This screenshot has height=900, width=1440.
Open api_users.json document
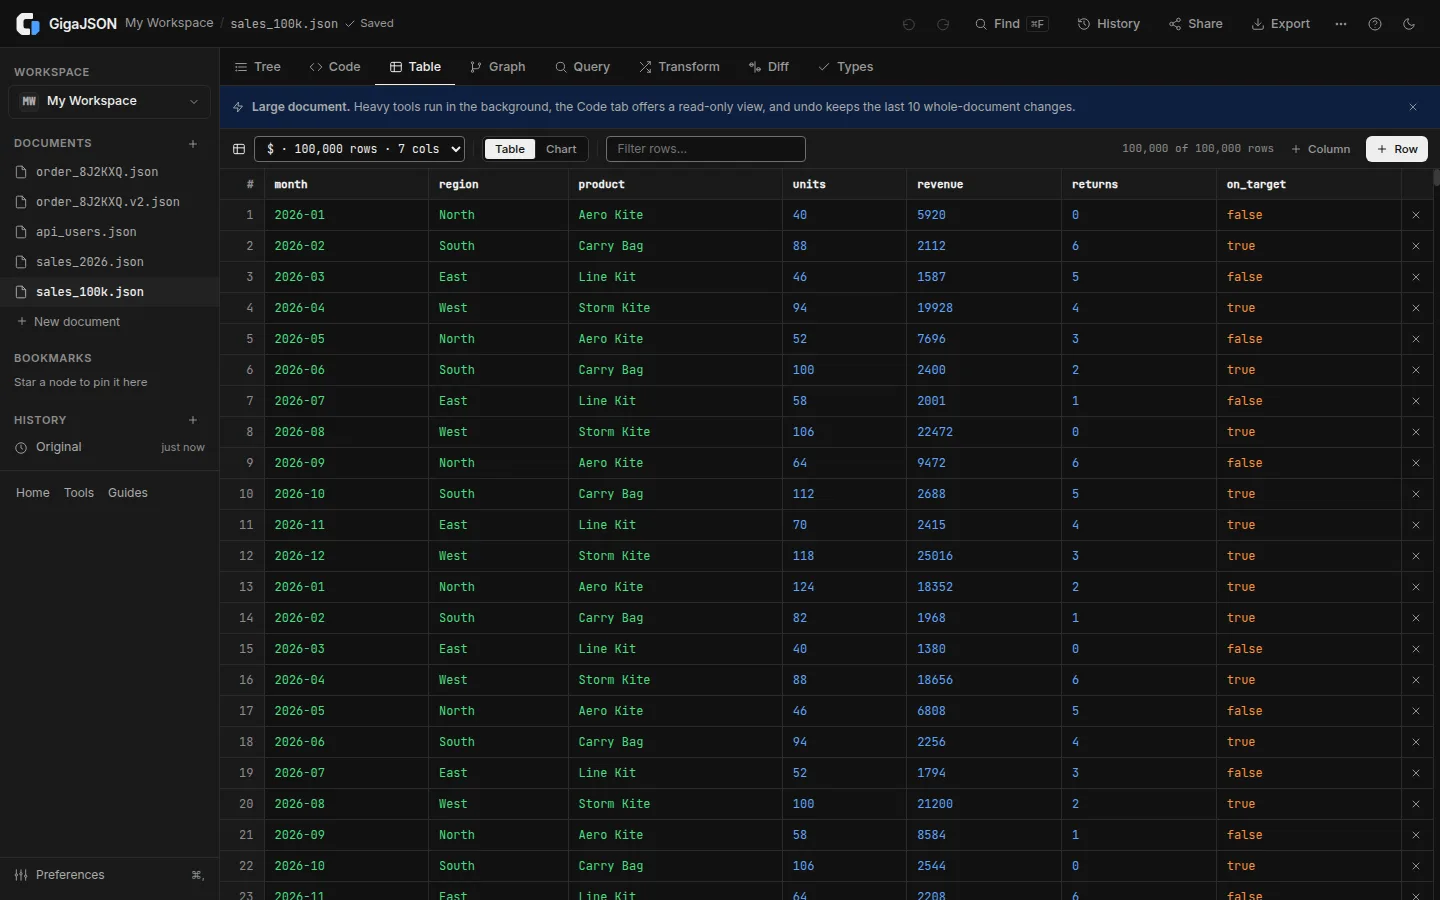point(110,232)
